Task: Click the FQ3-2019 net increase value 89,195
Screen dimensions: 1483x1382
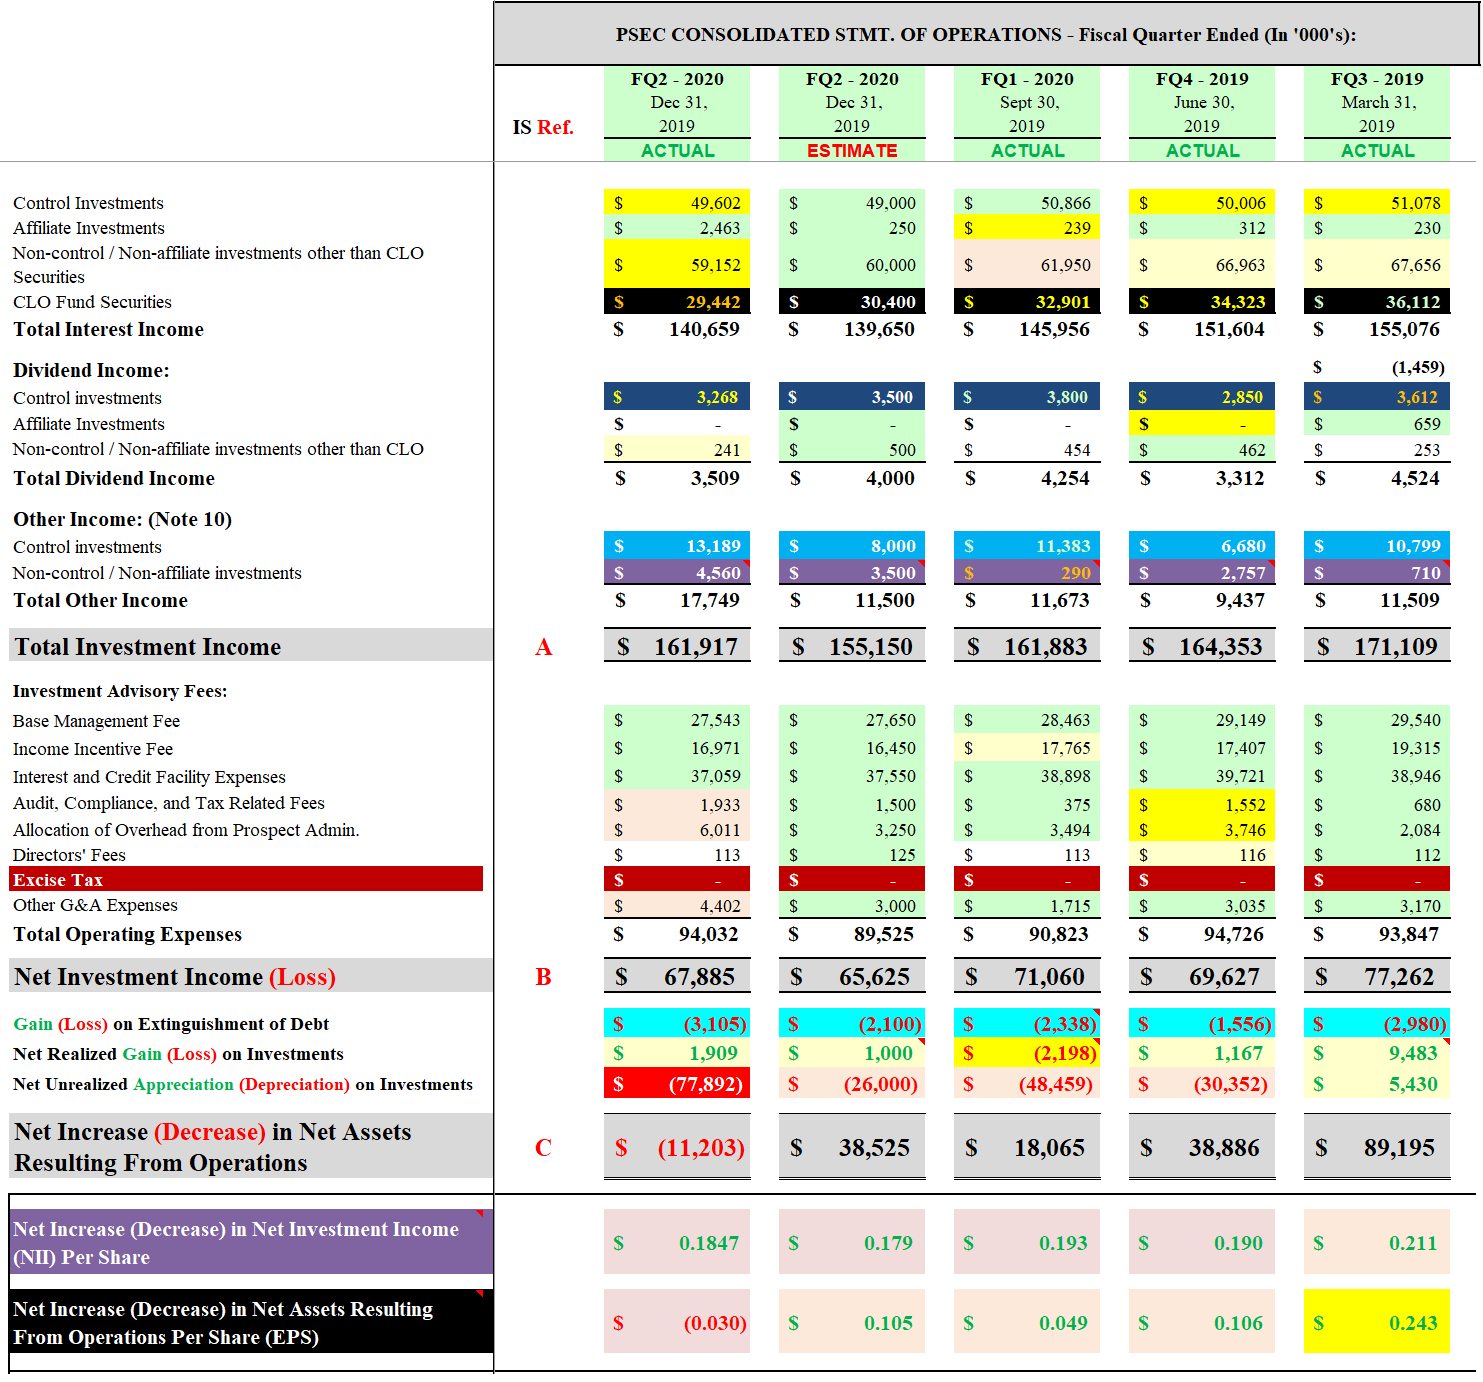Action: tap(1399, 1147)
